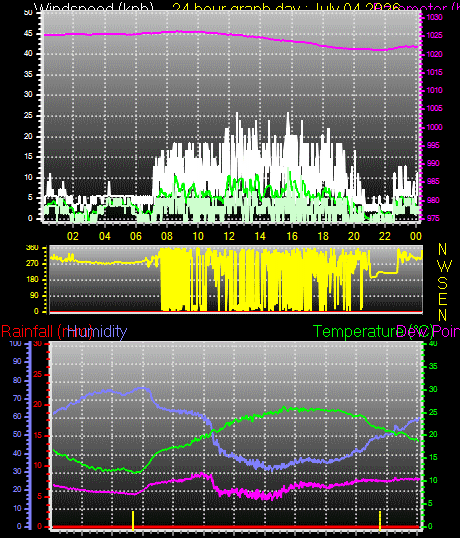Click the '980' value on the barometer axis
Image resolution: width=460 pixels, height=538 pixels.
coord(433,200)
